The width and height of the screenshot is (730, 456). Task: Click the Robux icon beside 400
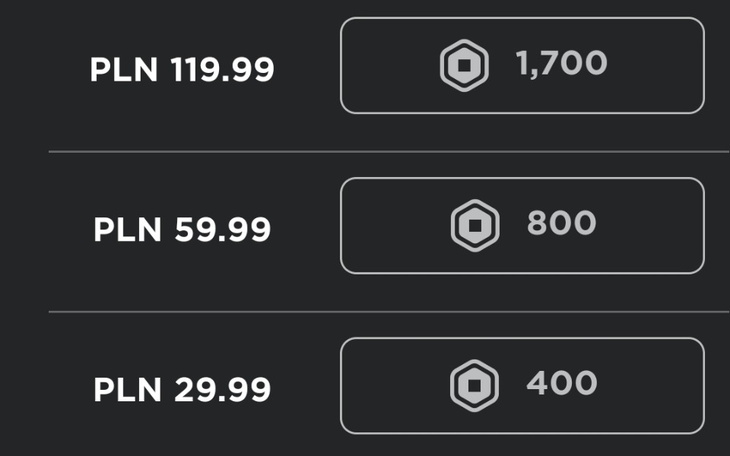pos(474,385)
